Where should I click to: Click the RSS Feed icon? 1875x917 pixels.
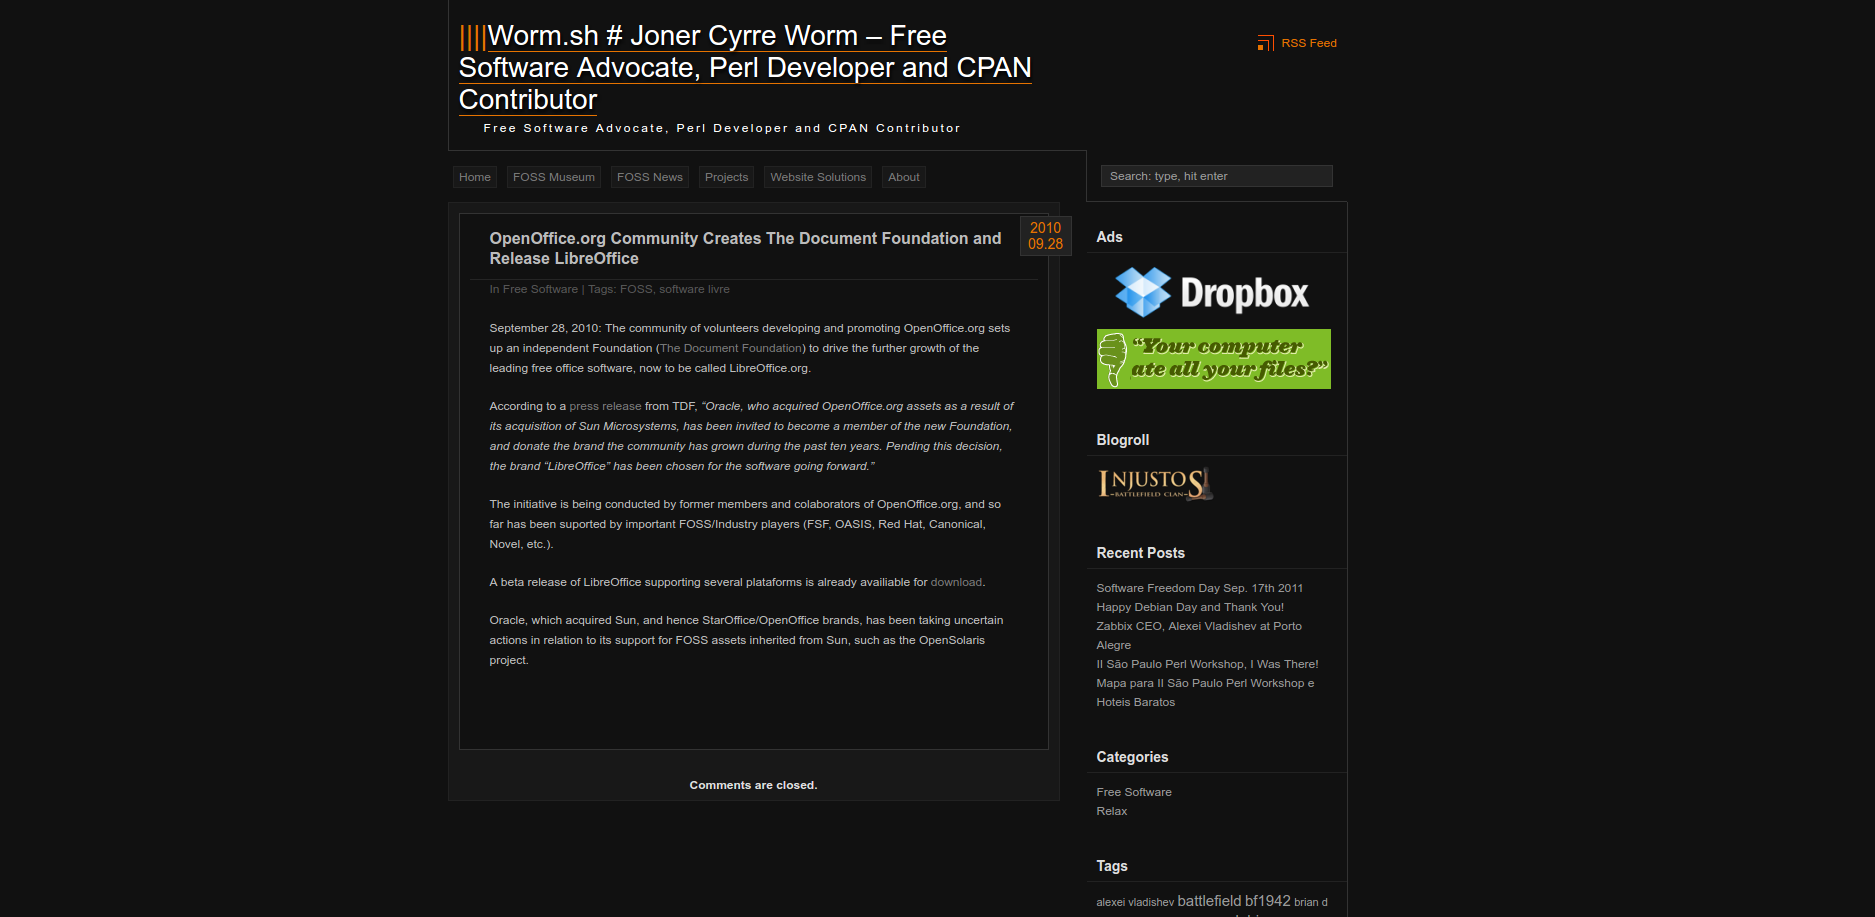[1265, 43]
